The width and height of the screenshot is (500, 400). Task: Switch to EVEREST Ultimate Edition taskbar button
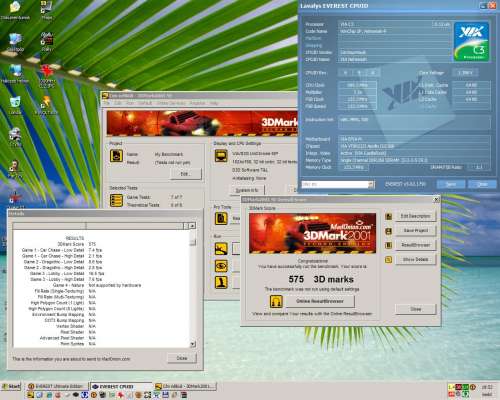[x=57, y=386]
